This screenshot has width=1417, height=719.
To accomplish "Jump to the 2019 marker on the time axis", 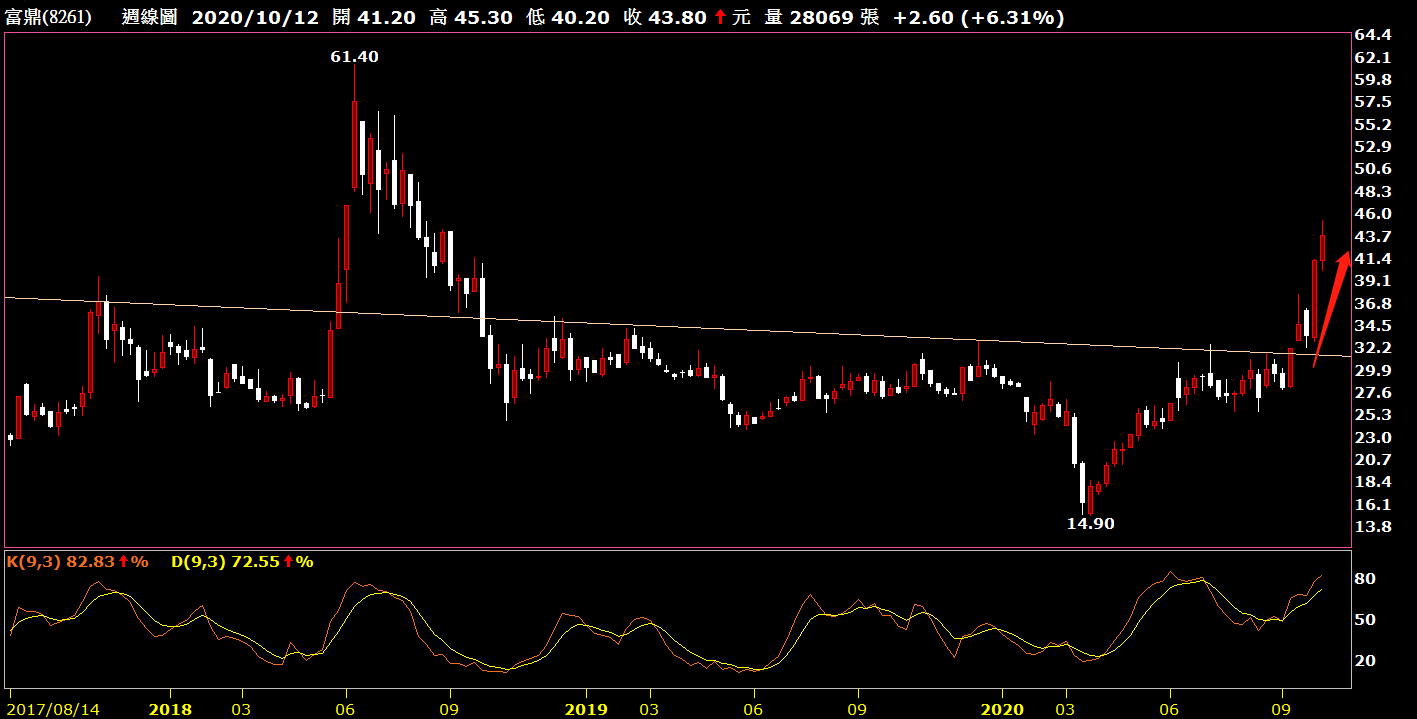I will [x=585, y=709].
